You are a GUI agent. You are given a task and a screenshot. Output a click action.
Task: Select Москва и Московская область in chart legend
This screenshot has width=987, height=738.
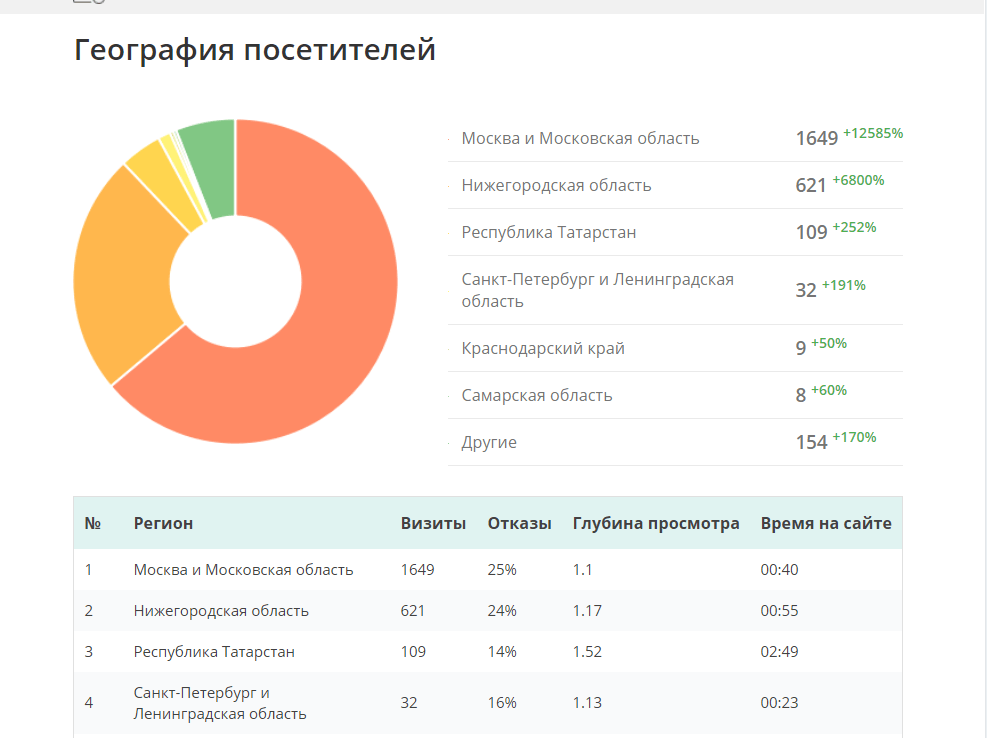(580, 139)
